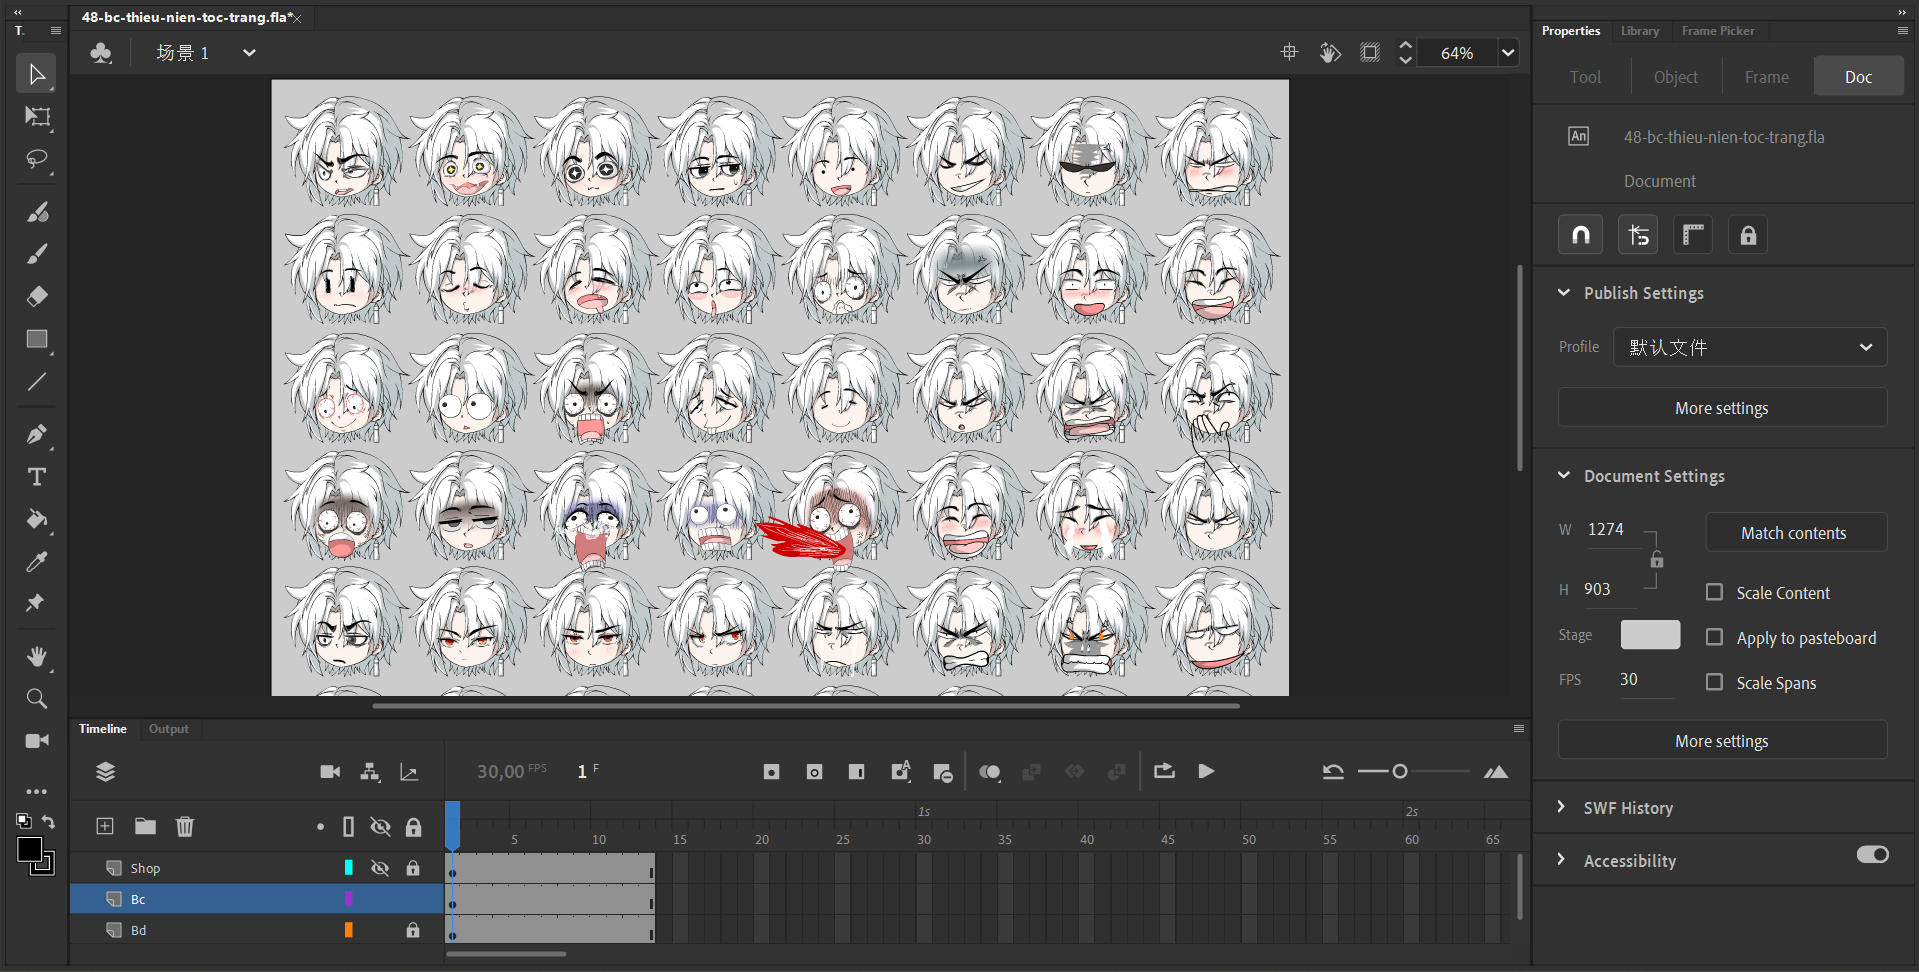This screenshot has height=972, width=1919.
Task: Delete layer with trash icon
Action: click(x=185, y=826)
